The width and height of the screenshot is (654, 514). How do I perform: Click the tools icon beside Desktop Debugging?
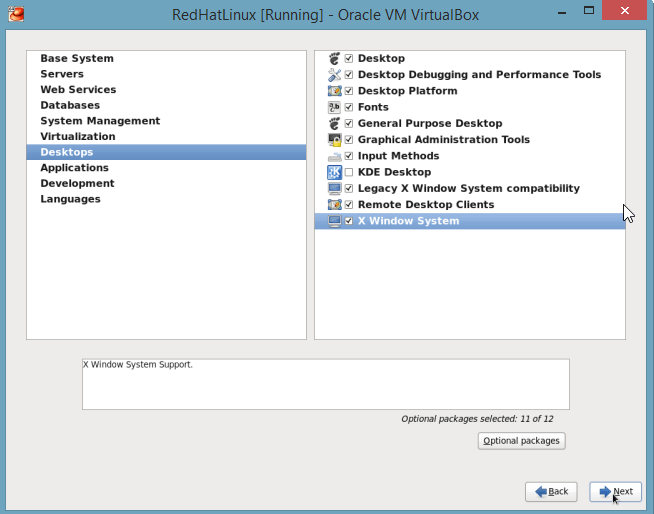point(335,75)
